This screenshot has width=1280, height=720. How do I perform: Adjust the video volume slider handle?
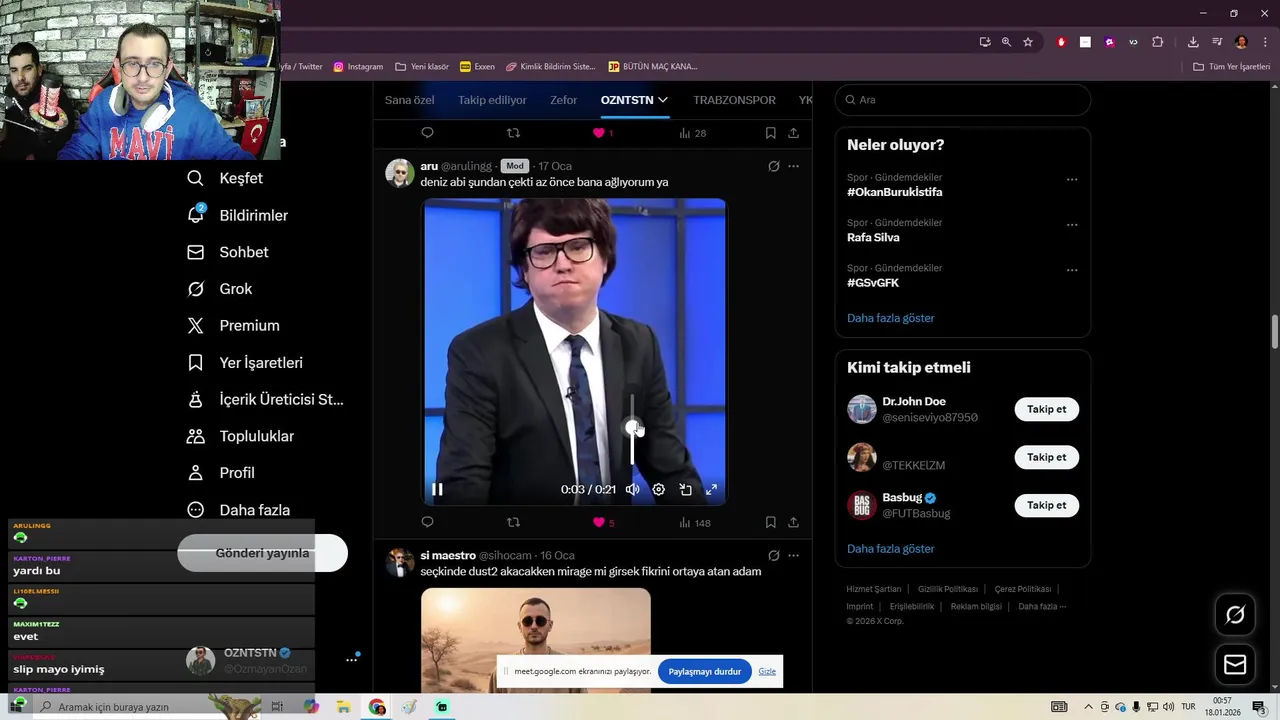pyautogui.click(x=632, y=428)
